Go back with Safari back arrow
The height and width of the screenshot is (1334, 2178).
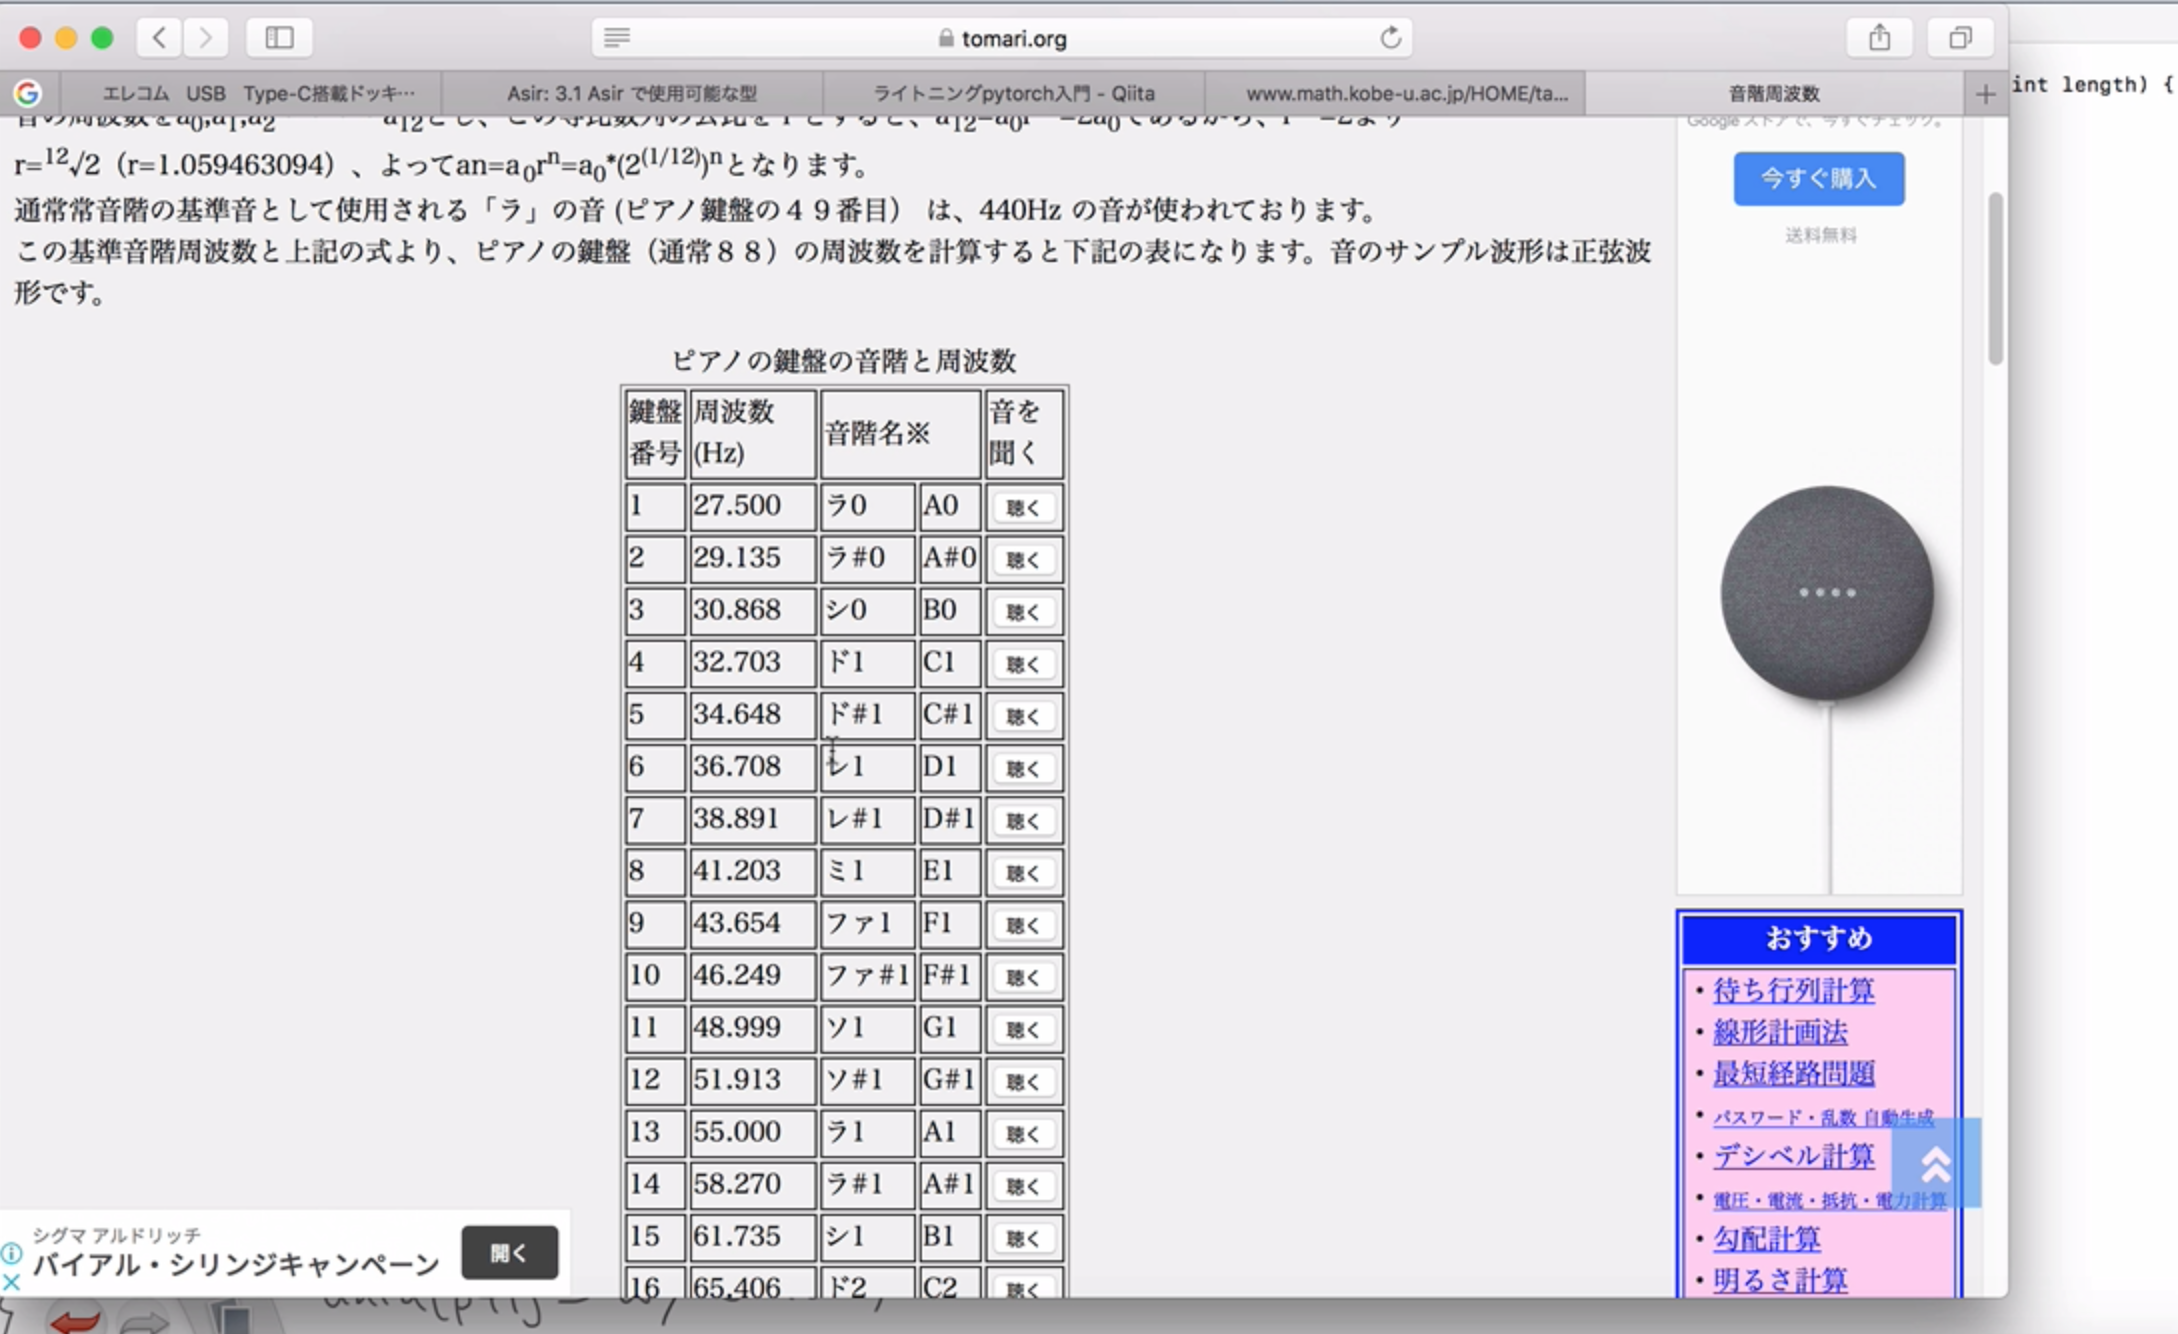point(160,38)
